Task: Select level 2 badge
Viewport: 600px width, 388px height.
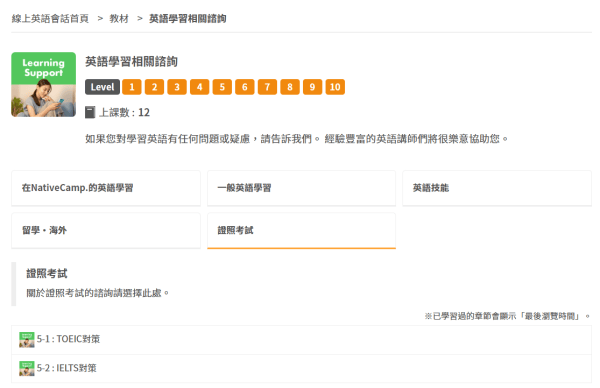Action: tap(155, 87)
